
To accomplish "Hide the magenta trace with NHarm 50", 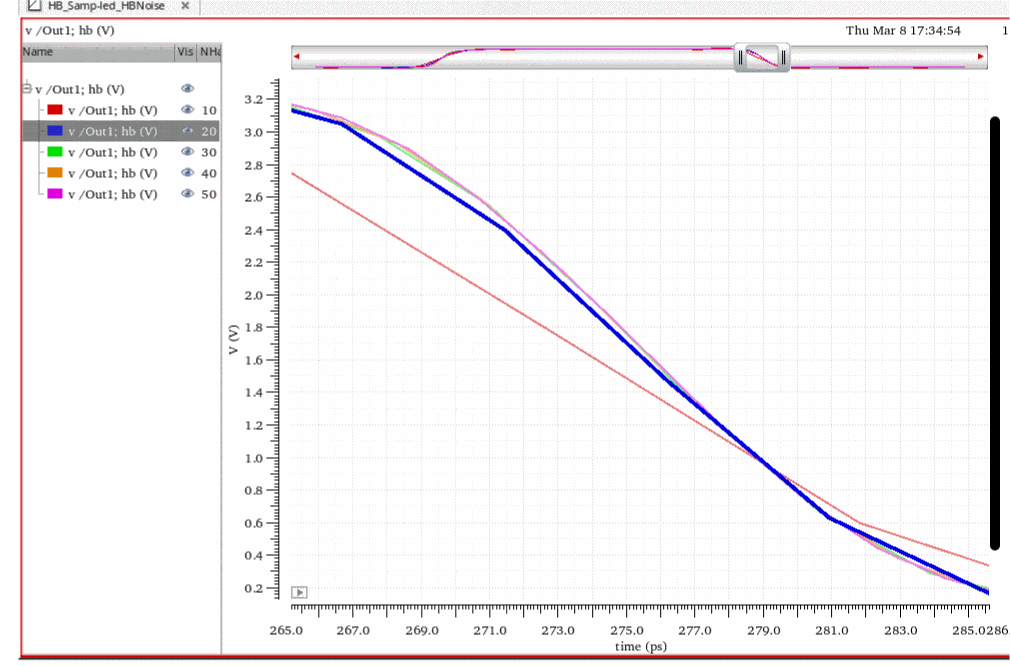I will click(186, 194).
